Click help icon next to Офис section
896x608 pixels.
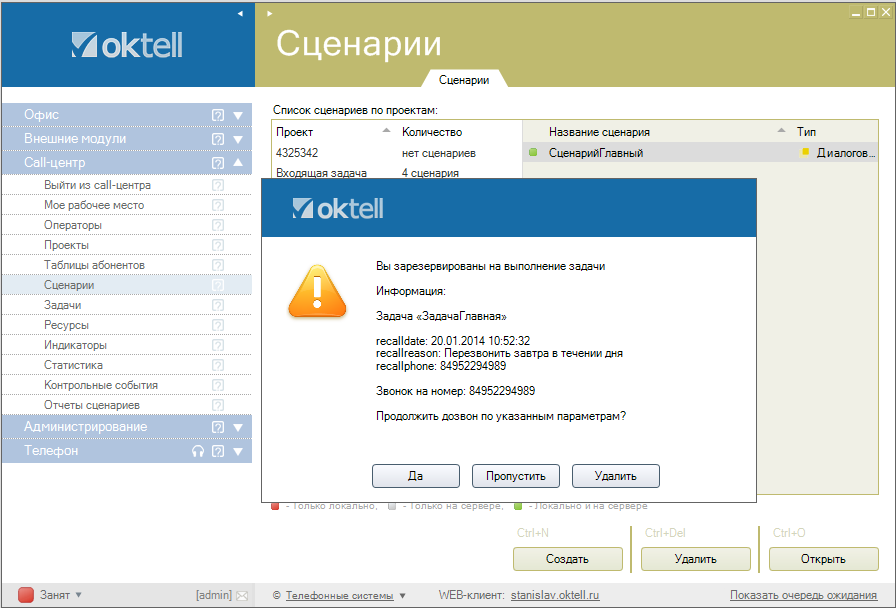[x=218, y=115]
